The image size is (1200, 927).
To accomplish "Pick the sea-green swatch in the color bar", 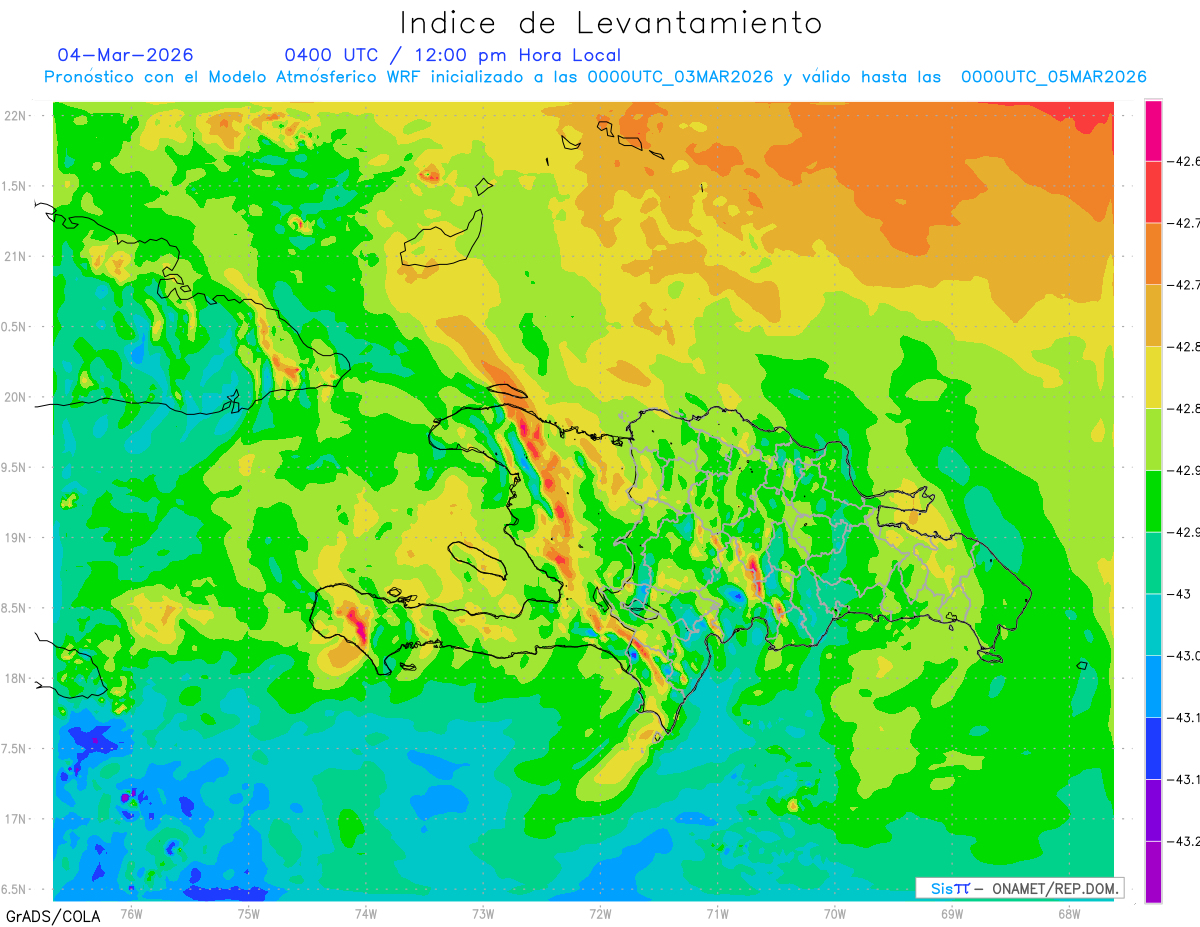I will (x=1153, y=563).
